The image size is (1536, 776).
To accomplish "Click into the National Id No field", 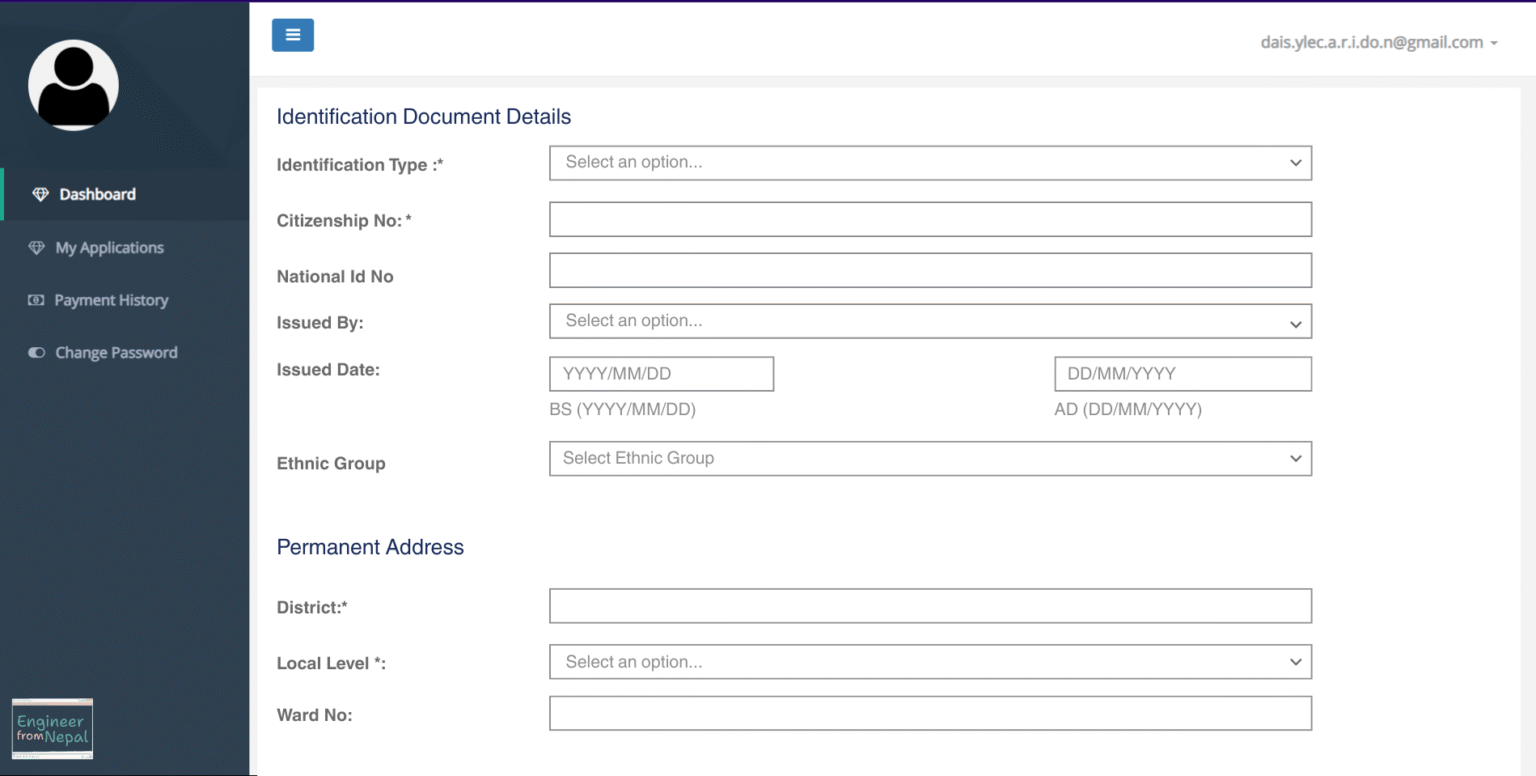I will [929, 270].
